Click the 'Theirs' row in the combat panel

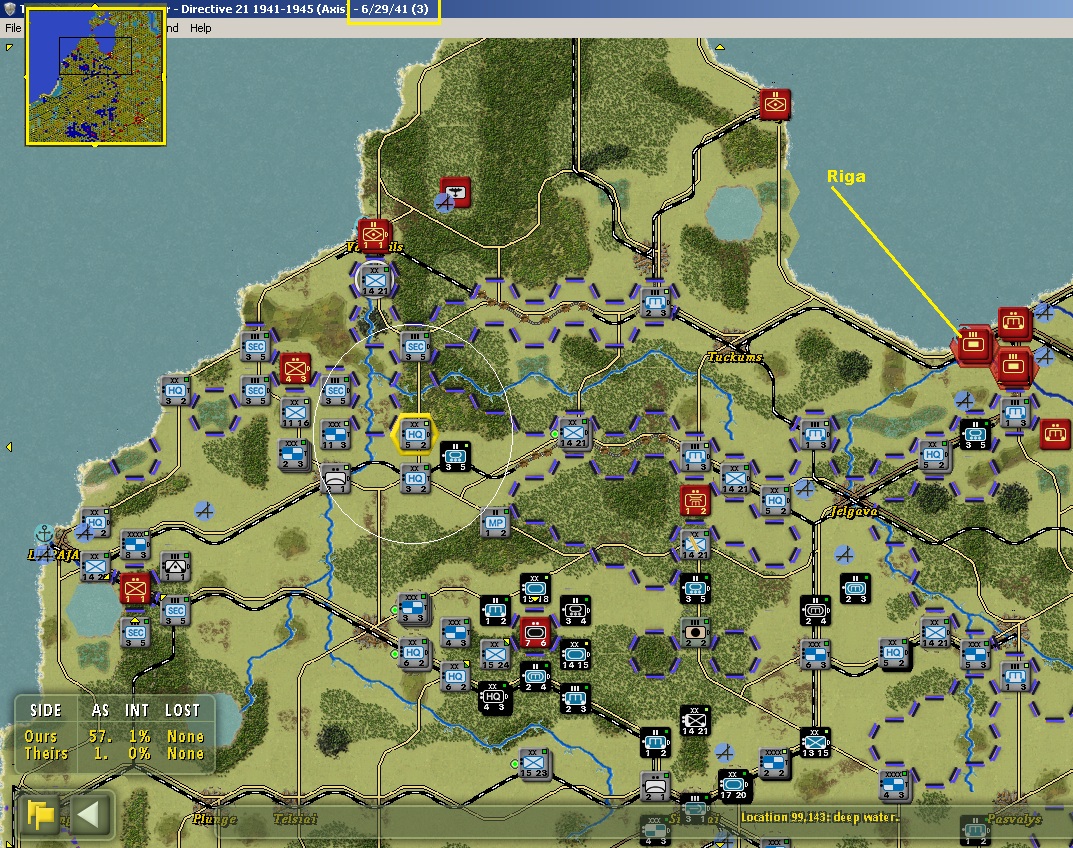click(114, 754)
